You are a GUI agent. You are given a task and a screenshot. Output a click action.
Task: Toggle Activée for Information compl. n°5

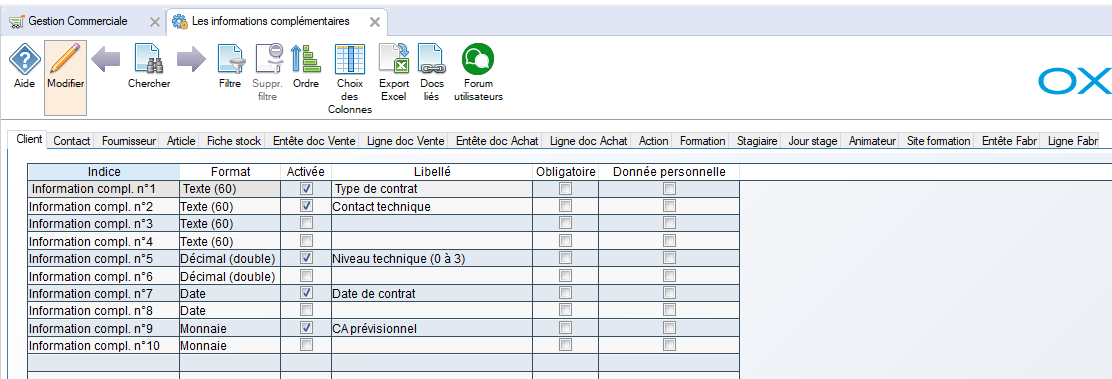coord(306,258)
